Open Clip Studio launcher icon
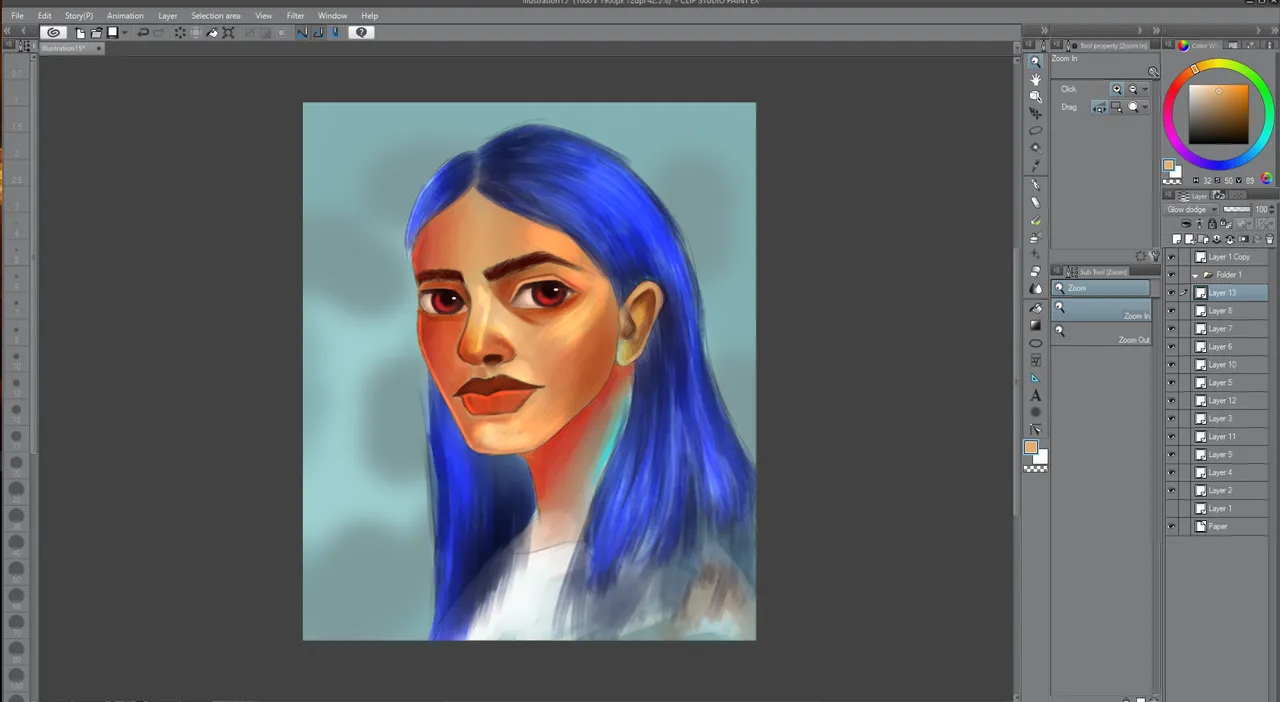This screenshot has width=1280, height=702. point(54,32)
